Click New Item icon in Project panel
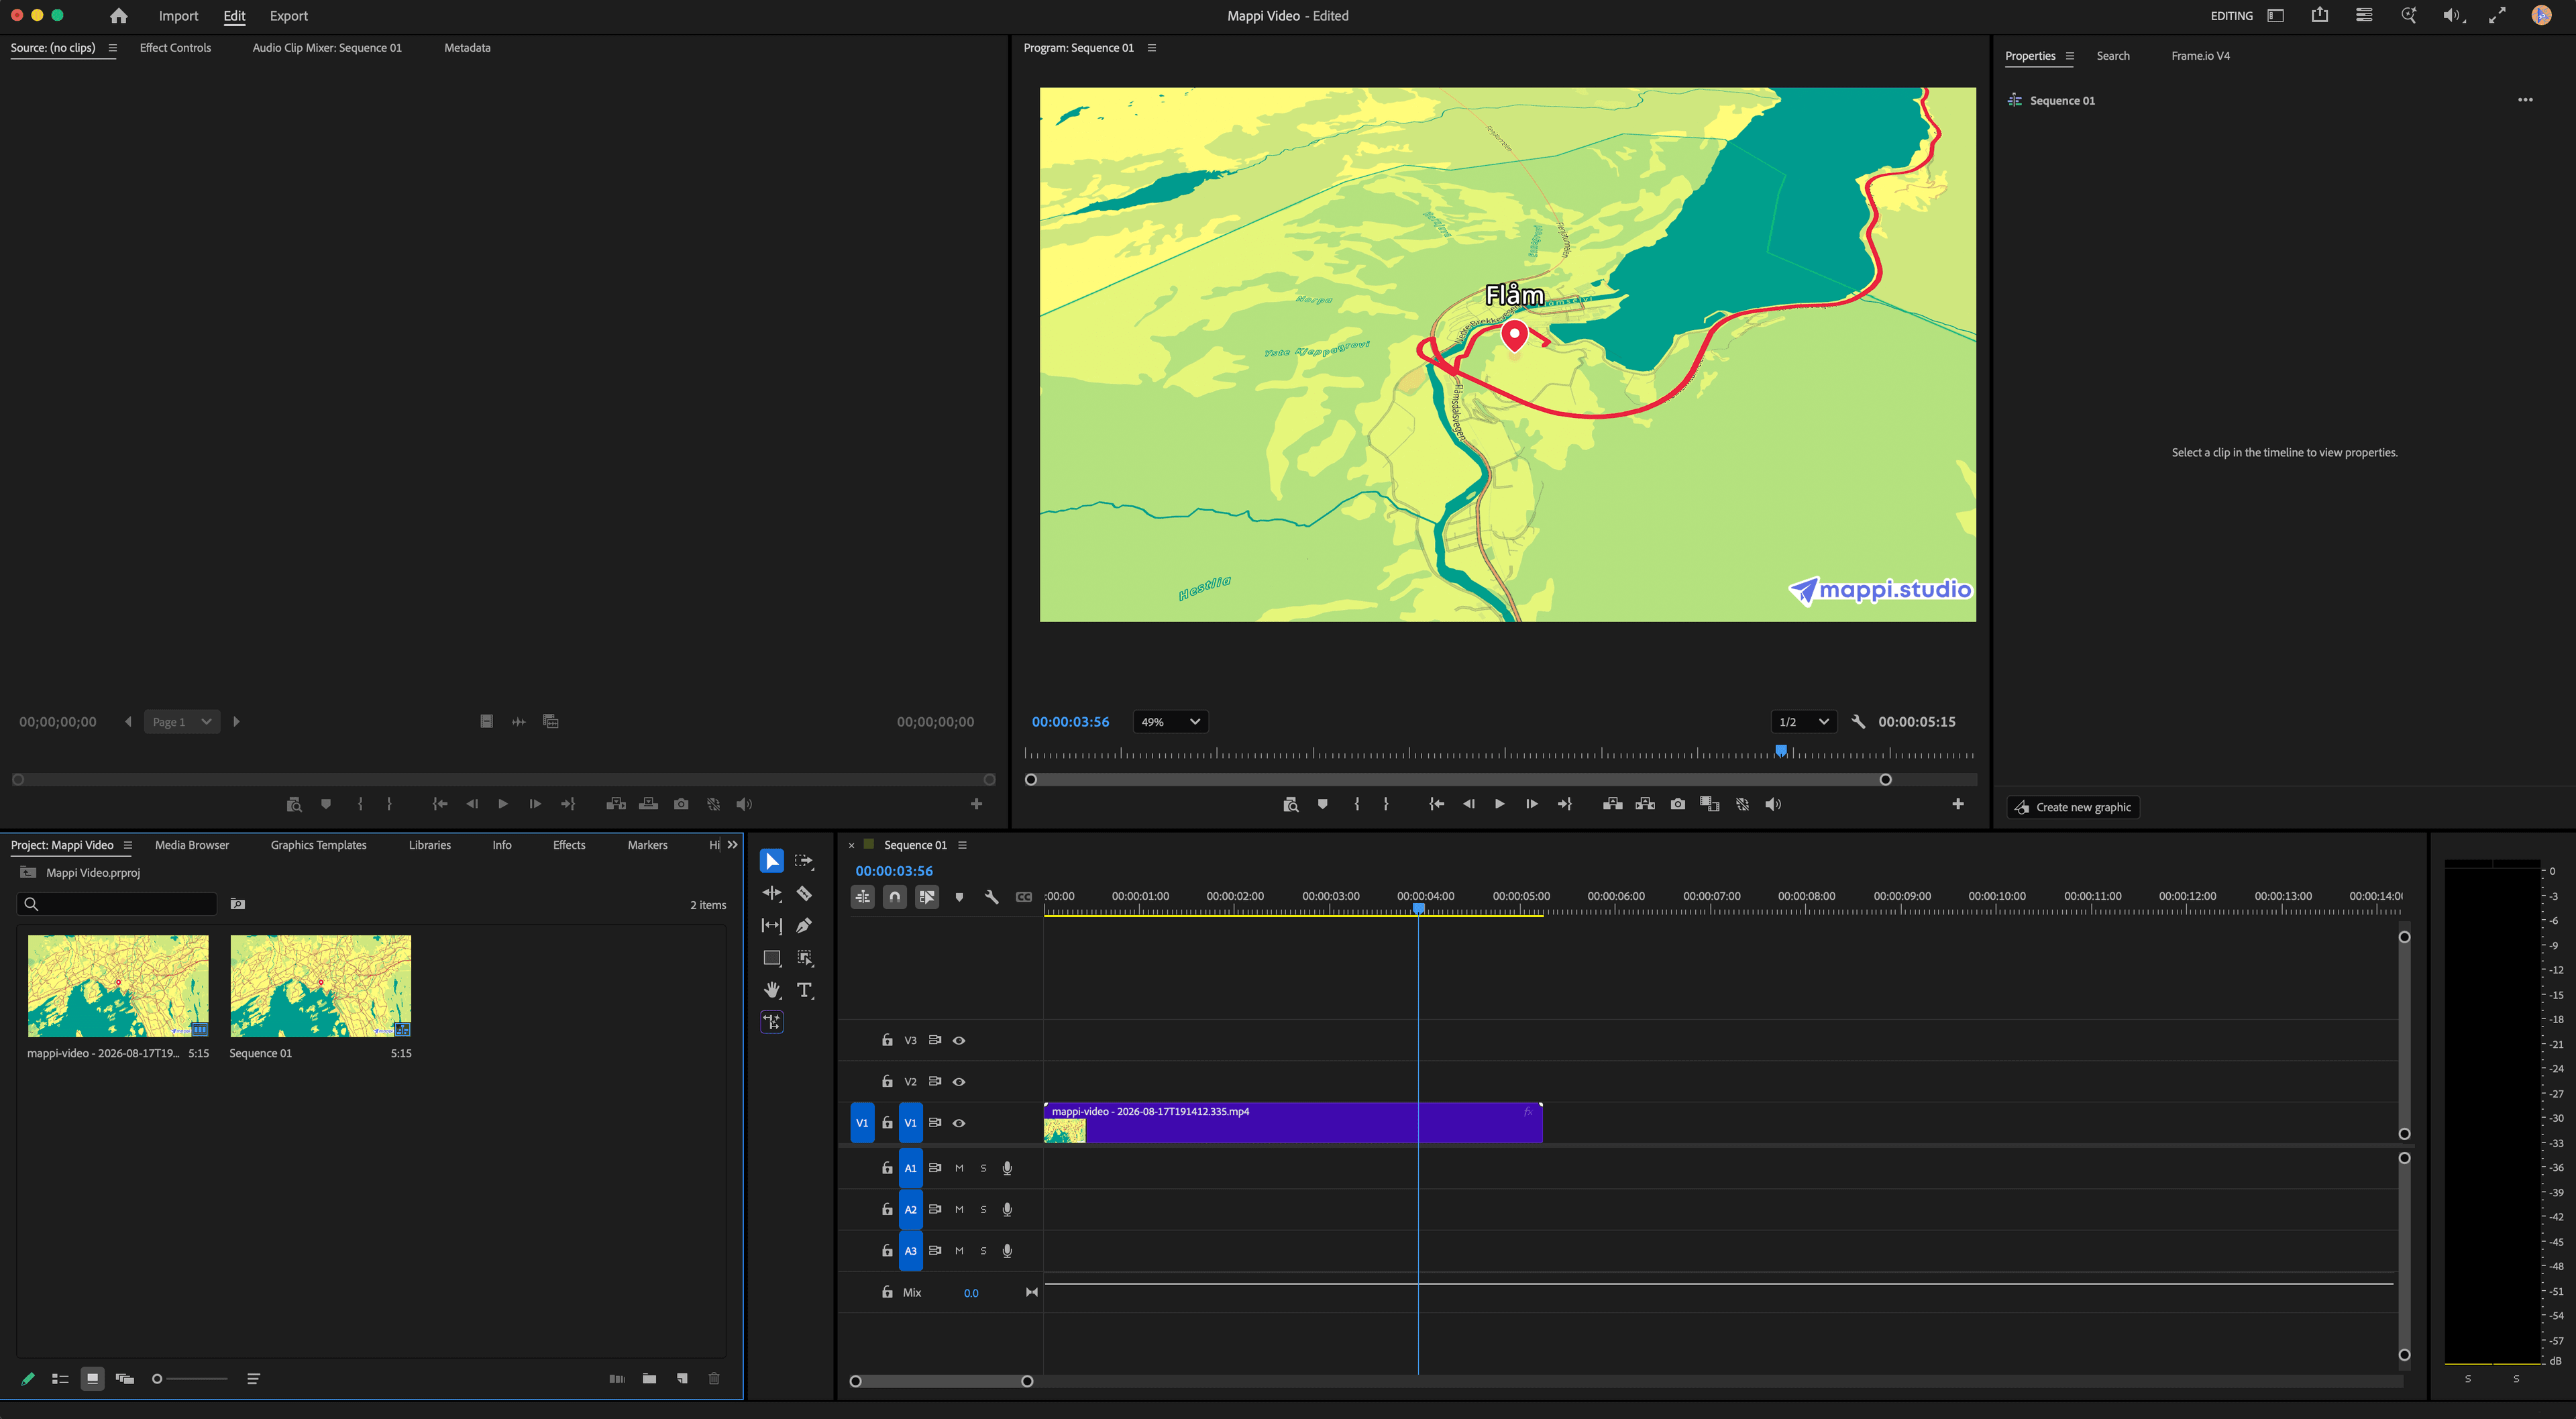The width and height of the screenshot is (2576, 1419). [681, 1378]
